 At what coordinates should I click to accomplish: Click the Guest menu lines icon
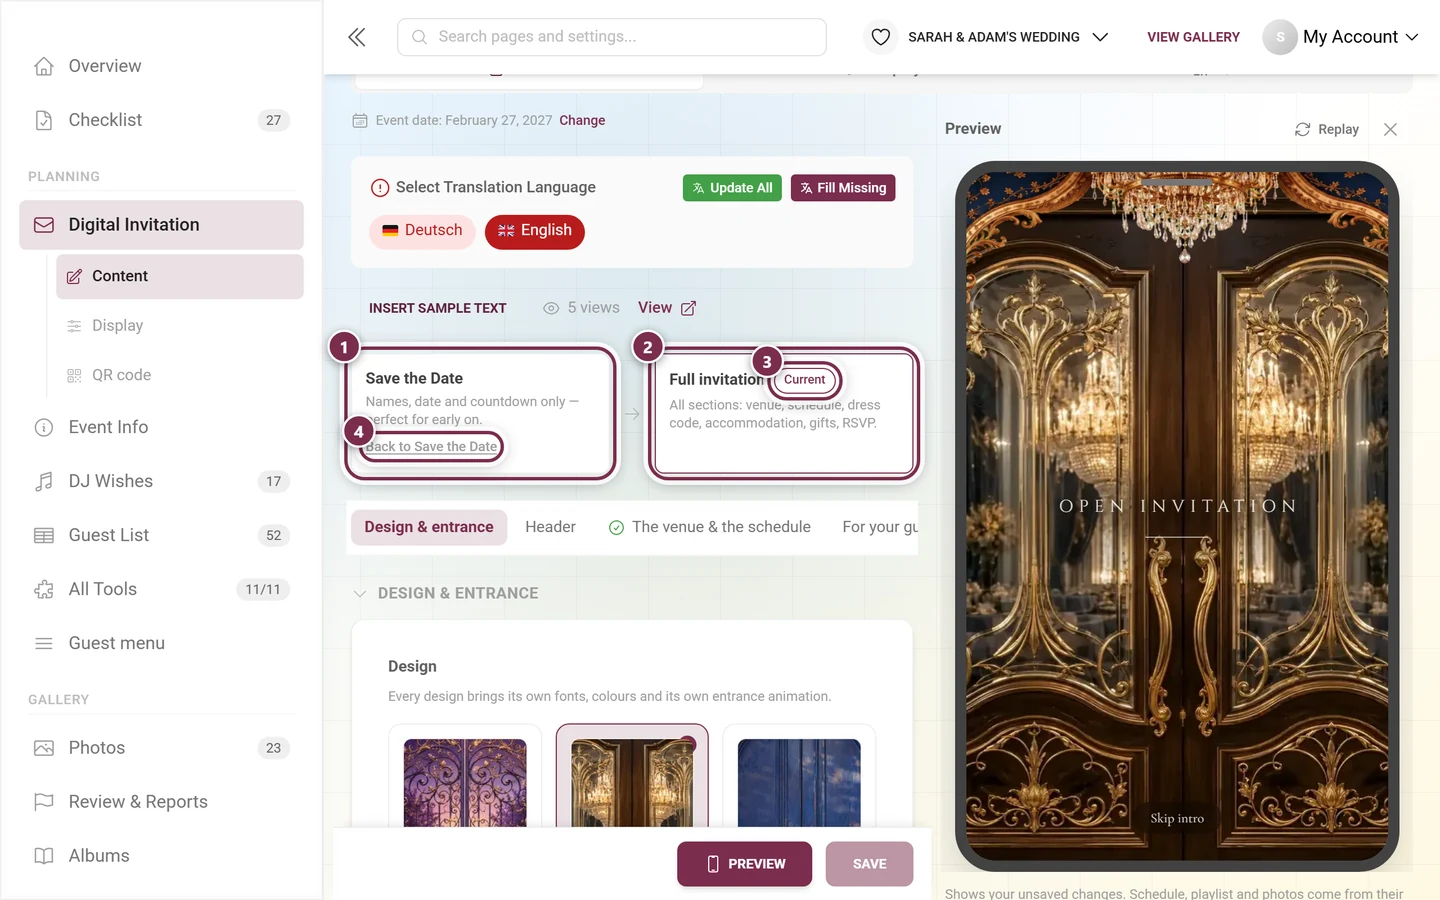pos(44,643)
